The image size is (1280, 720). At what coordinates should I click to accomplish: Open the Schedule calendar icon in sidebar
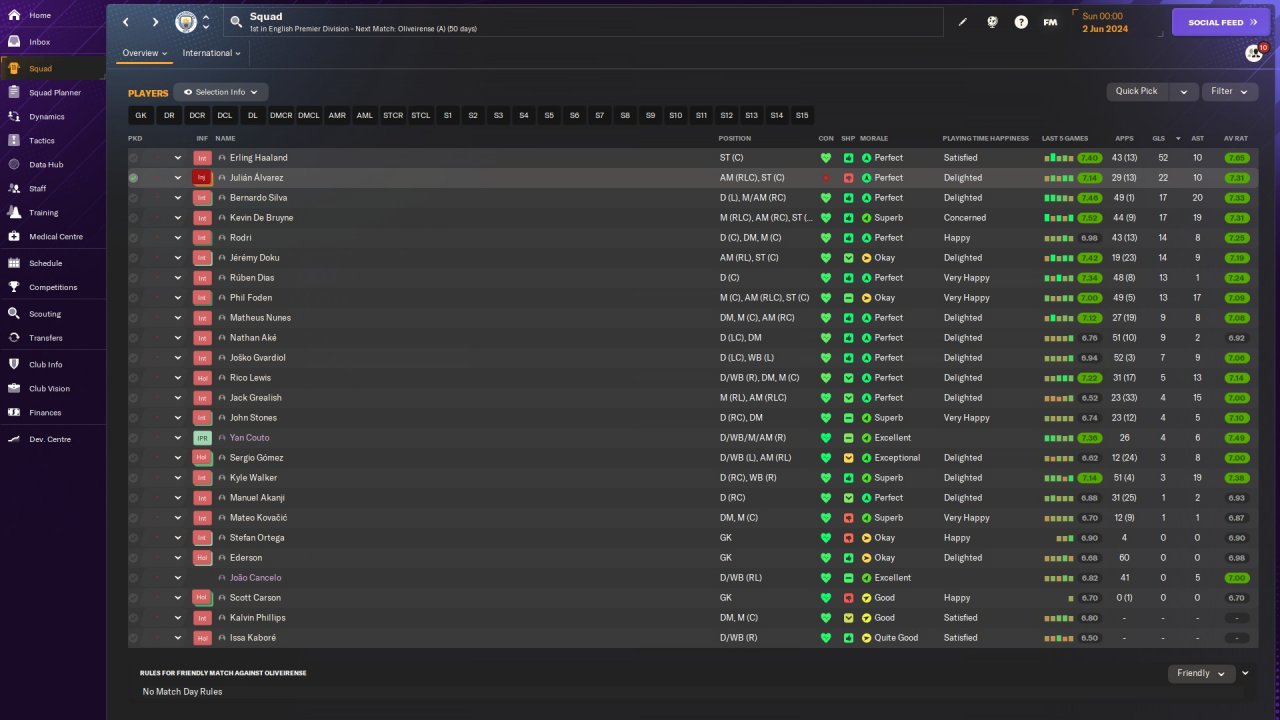click(x=14, y=263)
